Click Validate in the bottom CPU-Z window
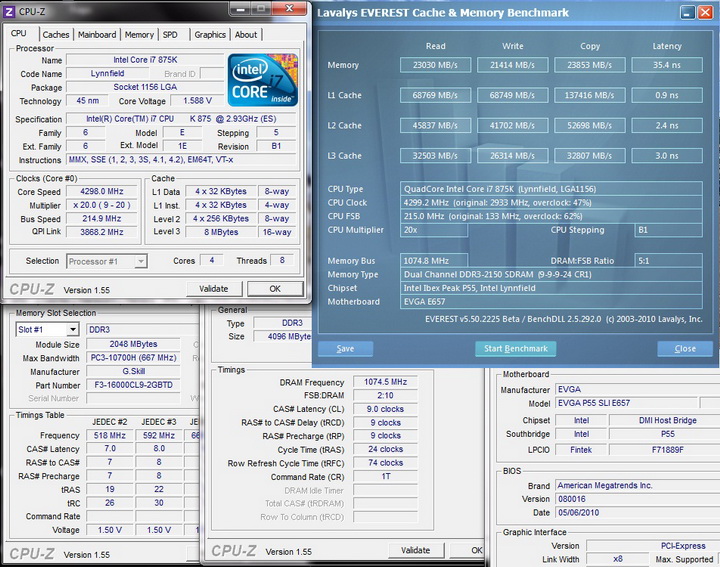The height and width of the screenshot is (567, 720). [x=415, y=550]
